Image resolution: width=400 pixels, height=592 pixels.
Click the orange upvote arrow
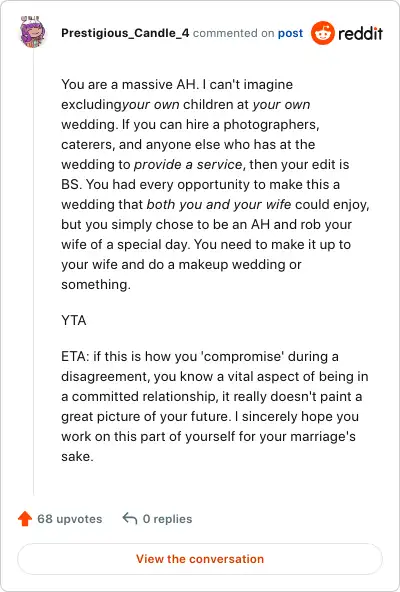click(25, 518)
